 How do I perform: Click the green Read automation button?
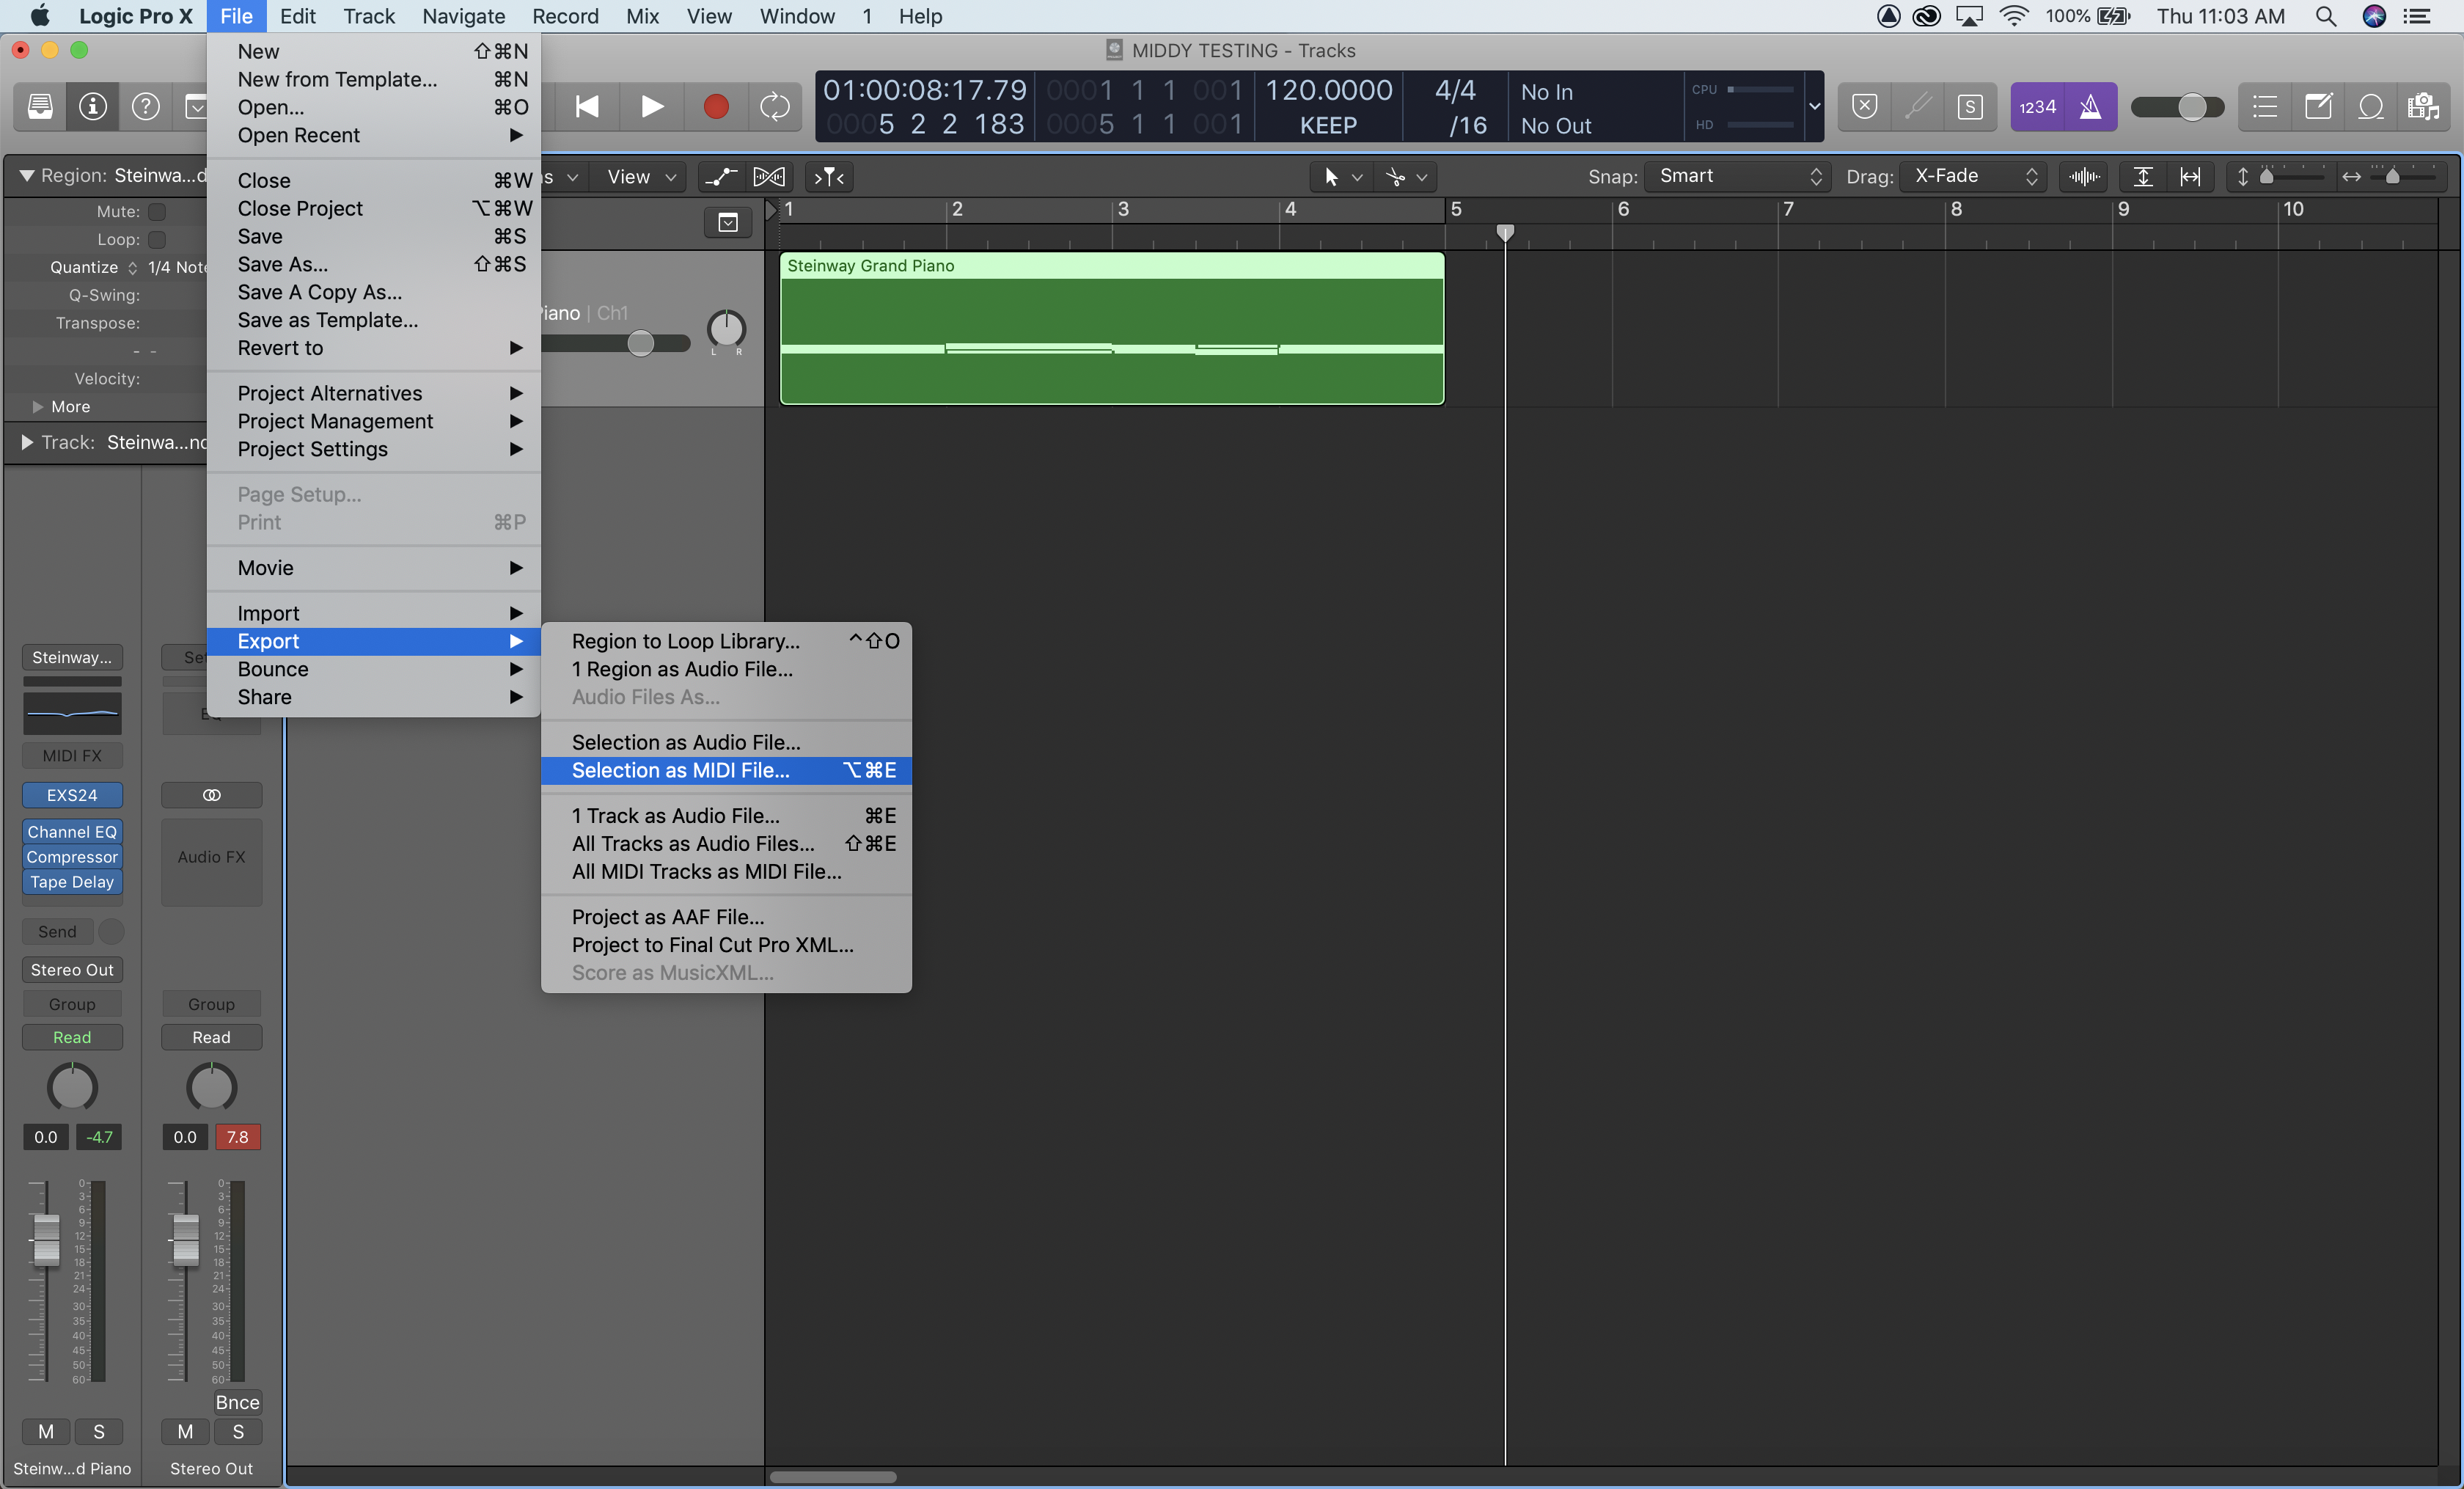[72, 1037]
